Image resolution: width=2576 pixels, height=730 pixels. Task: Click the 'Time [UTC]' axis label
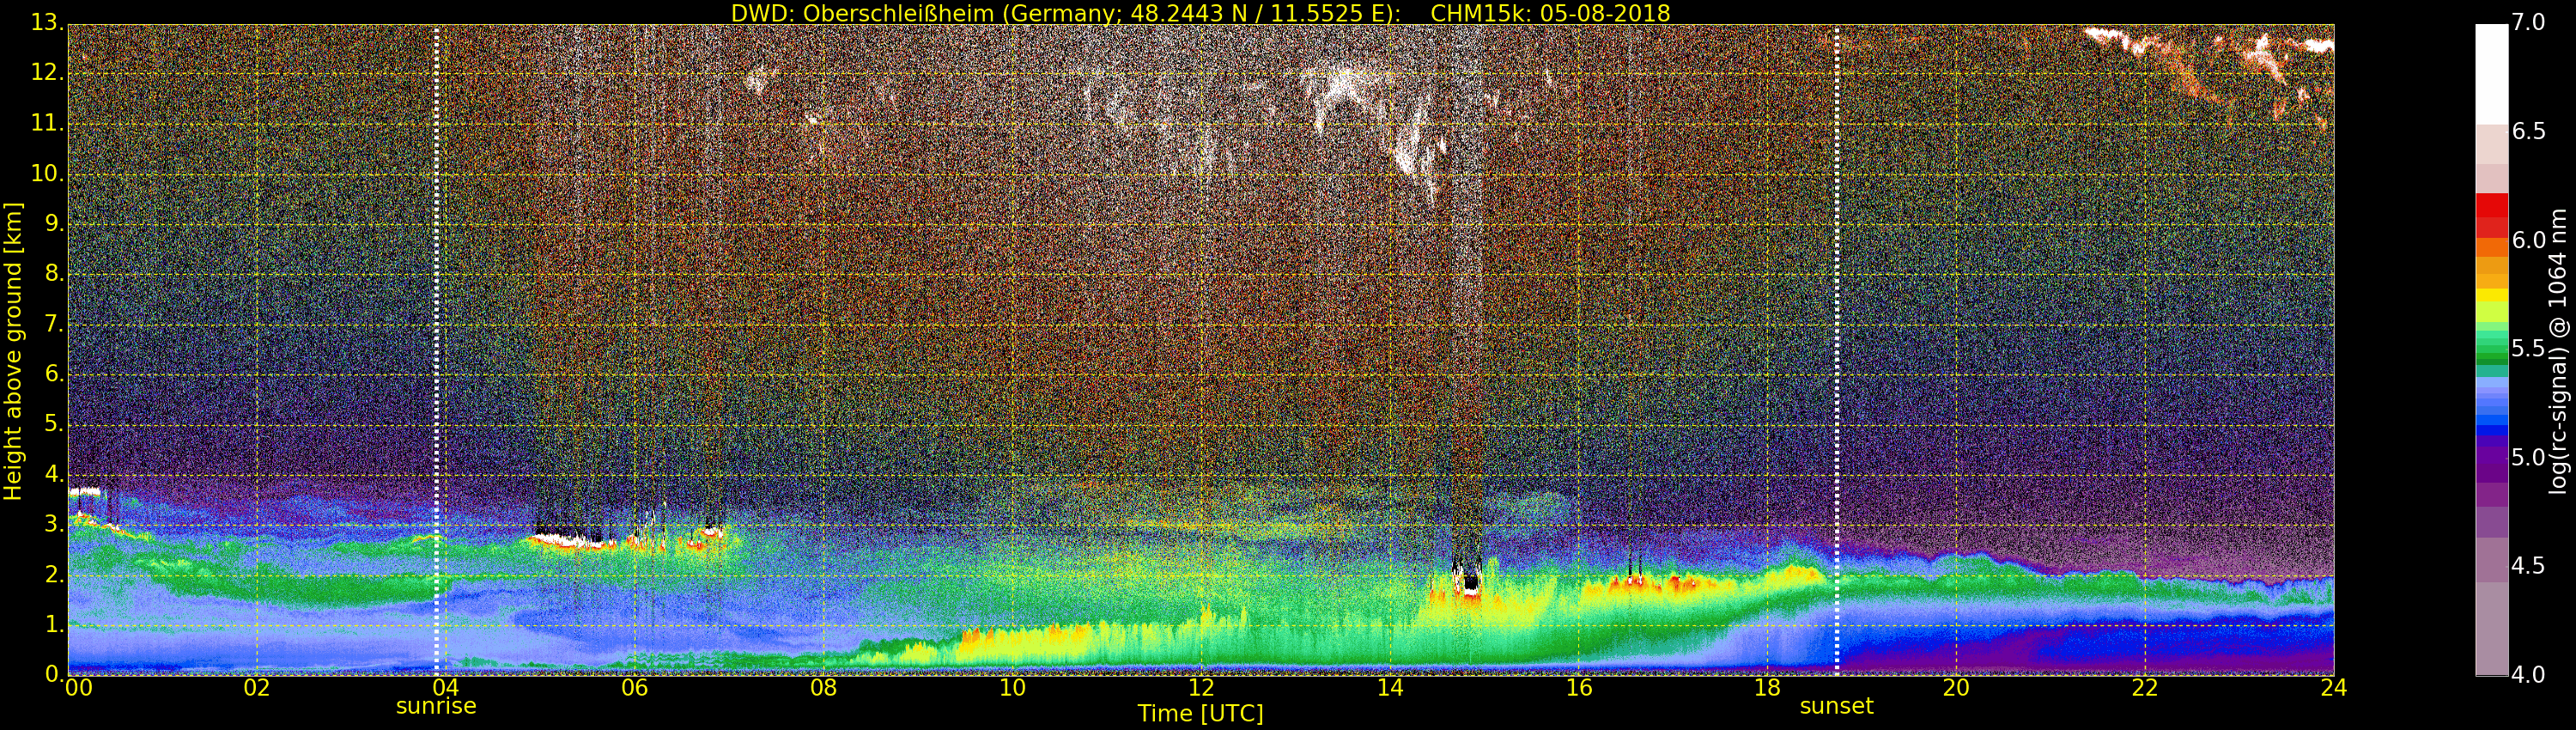[1200, 713]
